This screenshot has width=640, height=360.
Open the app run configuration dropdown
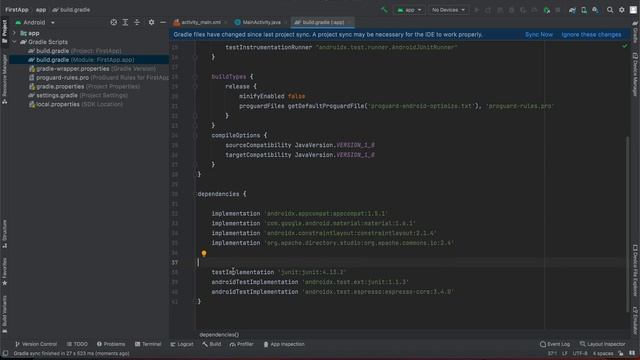click(409, 10)
